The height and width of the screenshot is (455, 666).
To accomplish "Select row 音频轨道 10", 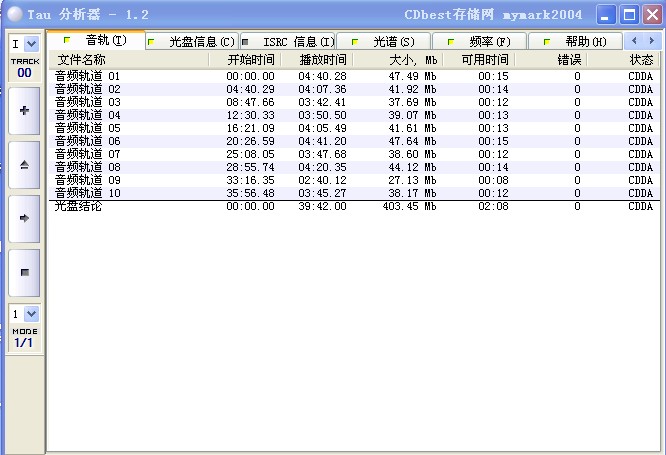I will click(354, 193).
